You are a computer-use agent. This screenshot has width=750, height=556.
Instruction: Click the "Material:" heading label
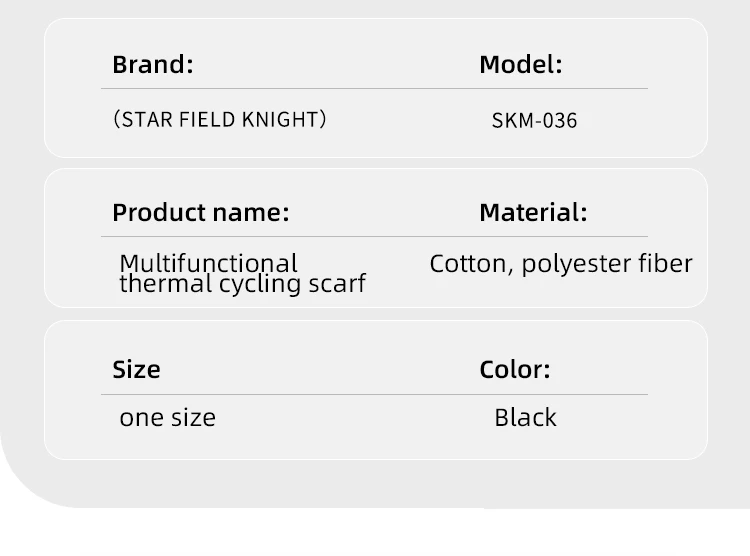(533, 213)
